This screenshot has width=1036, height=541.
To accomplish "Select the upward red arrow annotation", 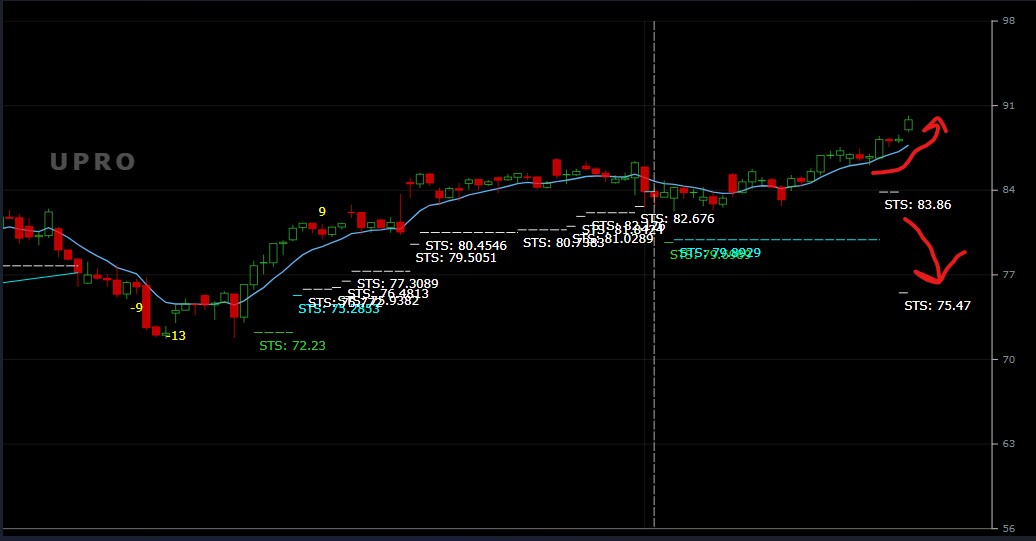I will tap(910, 143).
